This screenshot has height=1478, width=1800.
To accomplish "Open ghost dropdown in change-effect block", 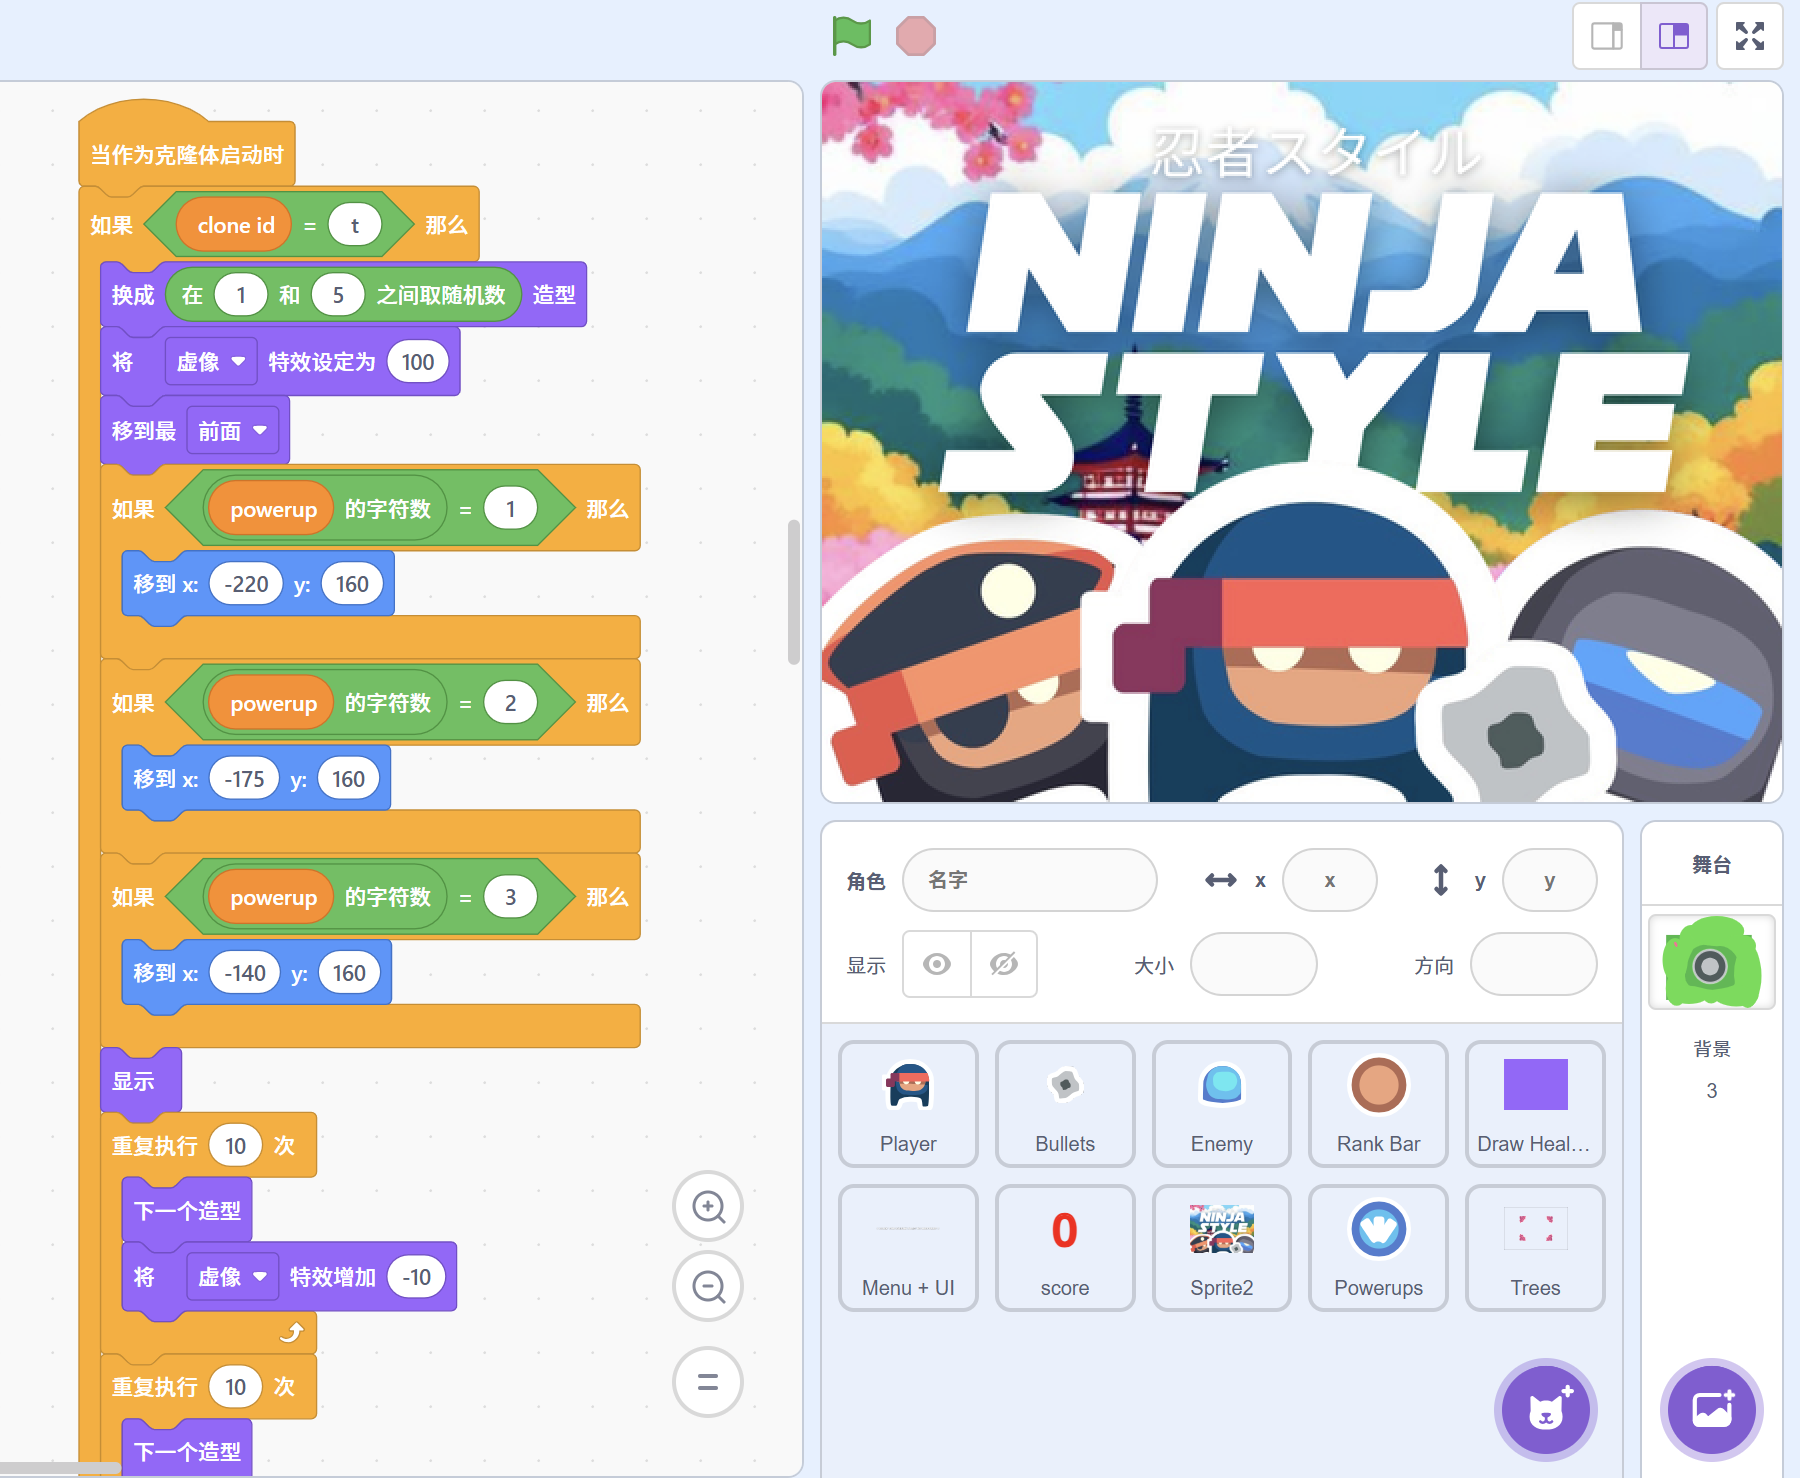I will point(233,1277).
